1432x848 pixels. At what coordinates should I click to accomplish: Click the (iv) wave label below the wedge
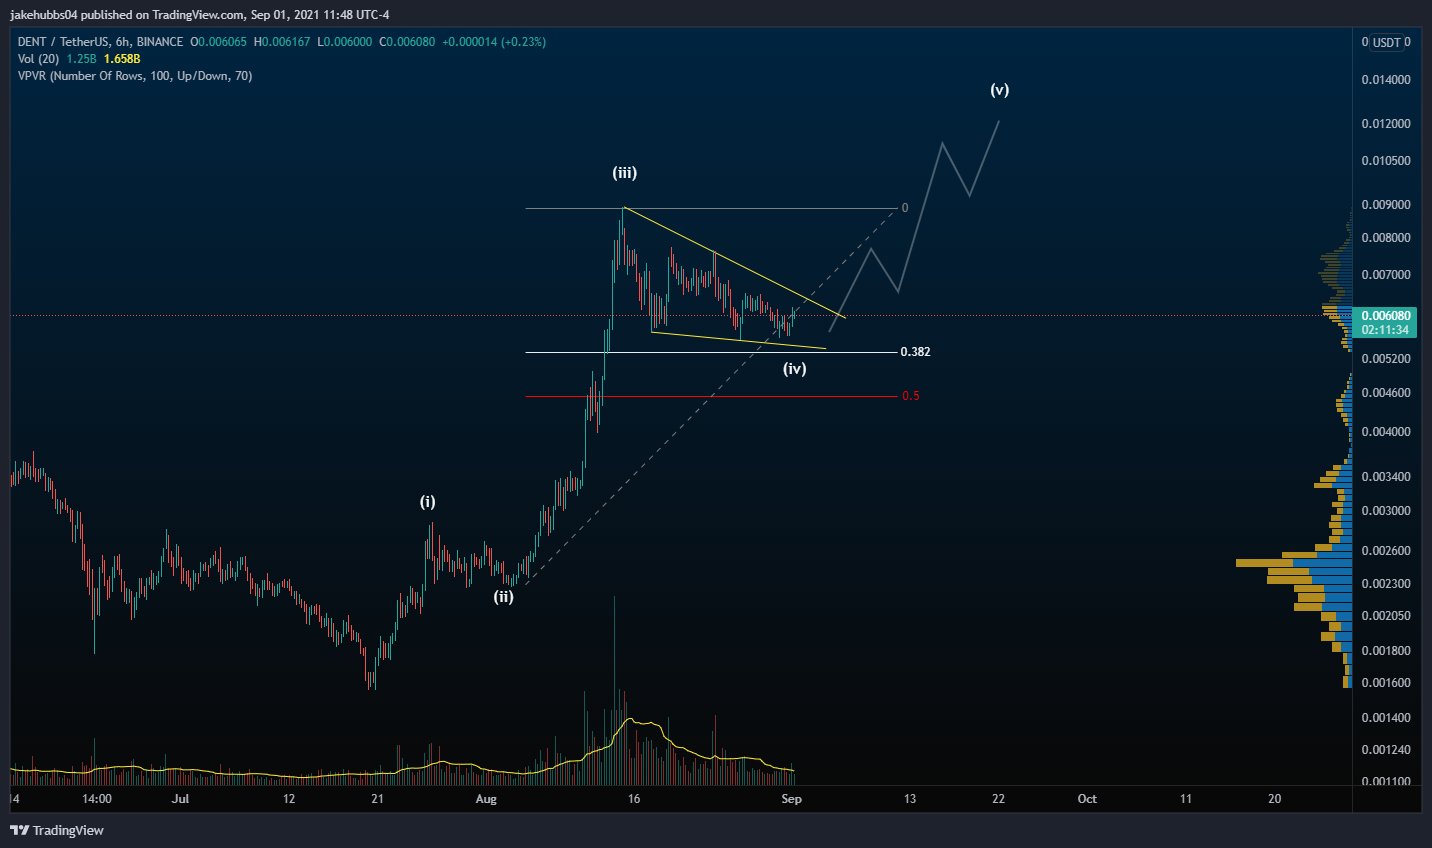pos(794,368)
